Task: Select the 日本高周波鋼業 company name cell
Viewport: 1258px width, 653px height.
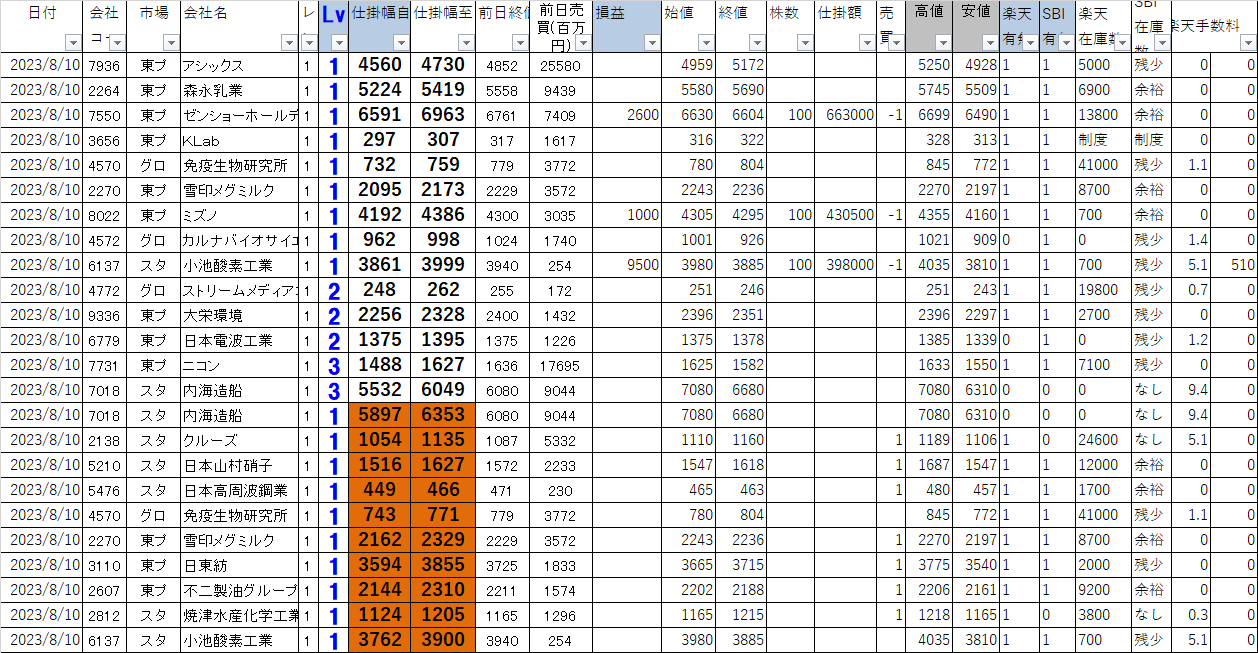Action: point(239,490)
